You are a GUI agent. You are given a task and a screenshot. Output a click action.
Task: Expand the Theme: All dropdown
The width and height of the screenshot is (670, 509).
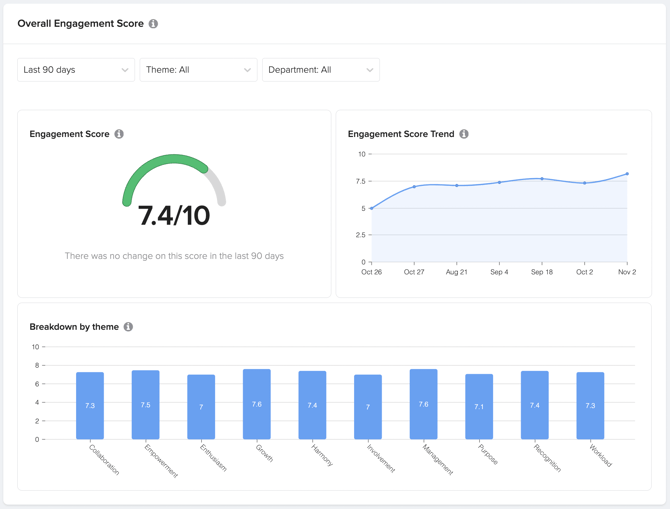[x=198, y=70]
